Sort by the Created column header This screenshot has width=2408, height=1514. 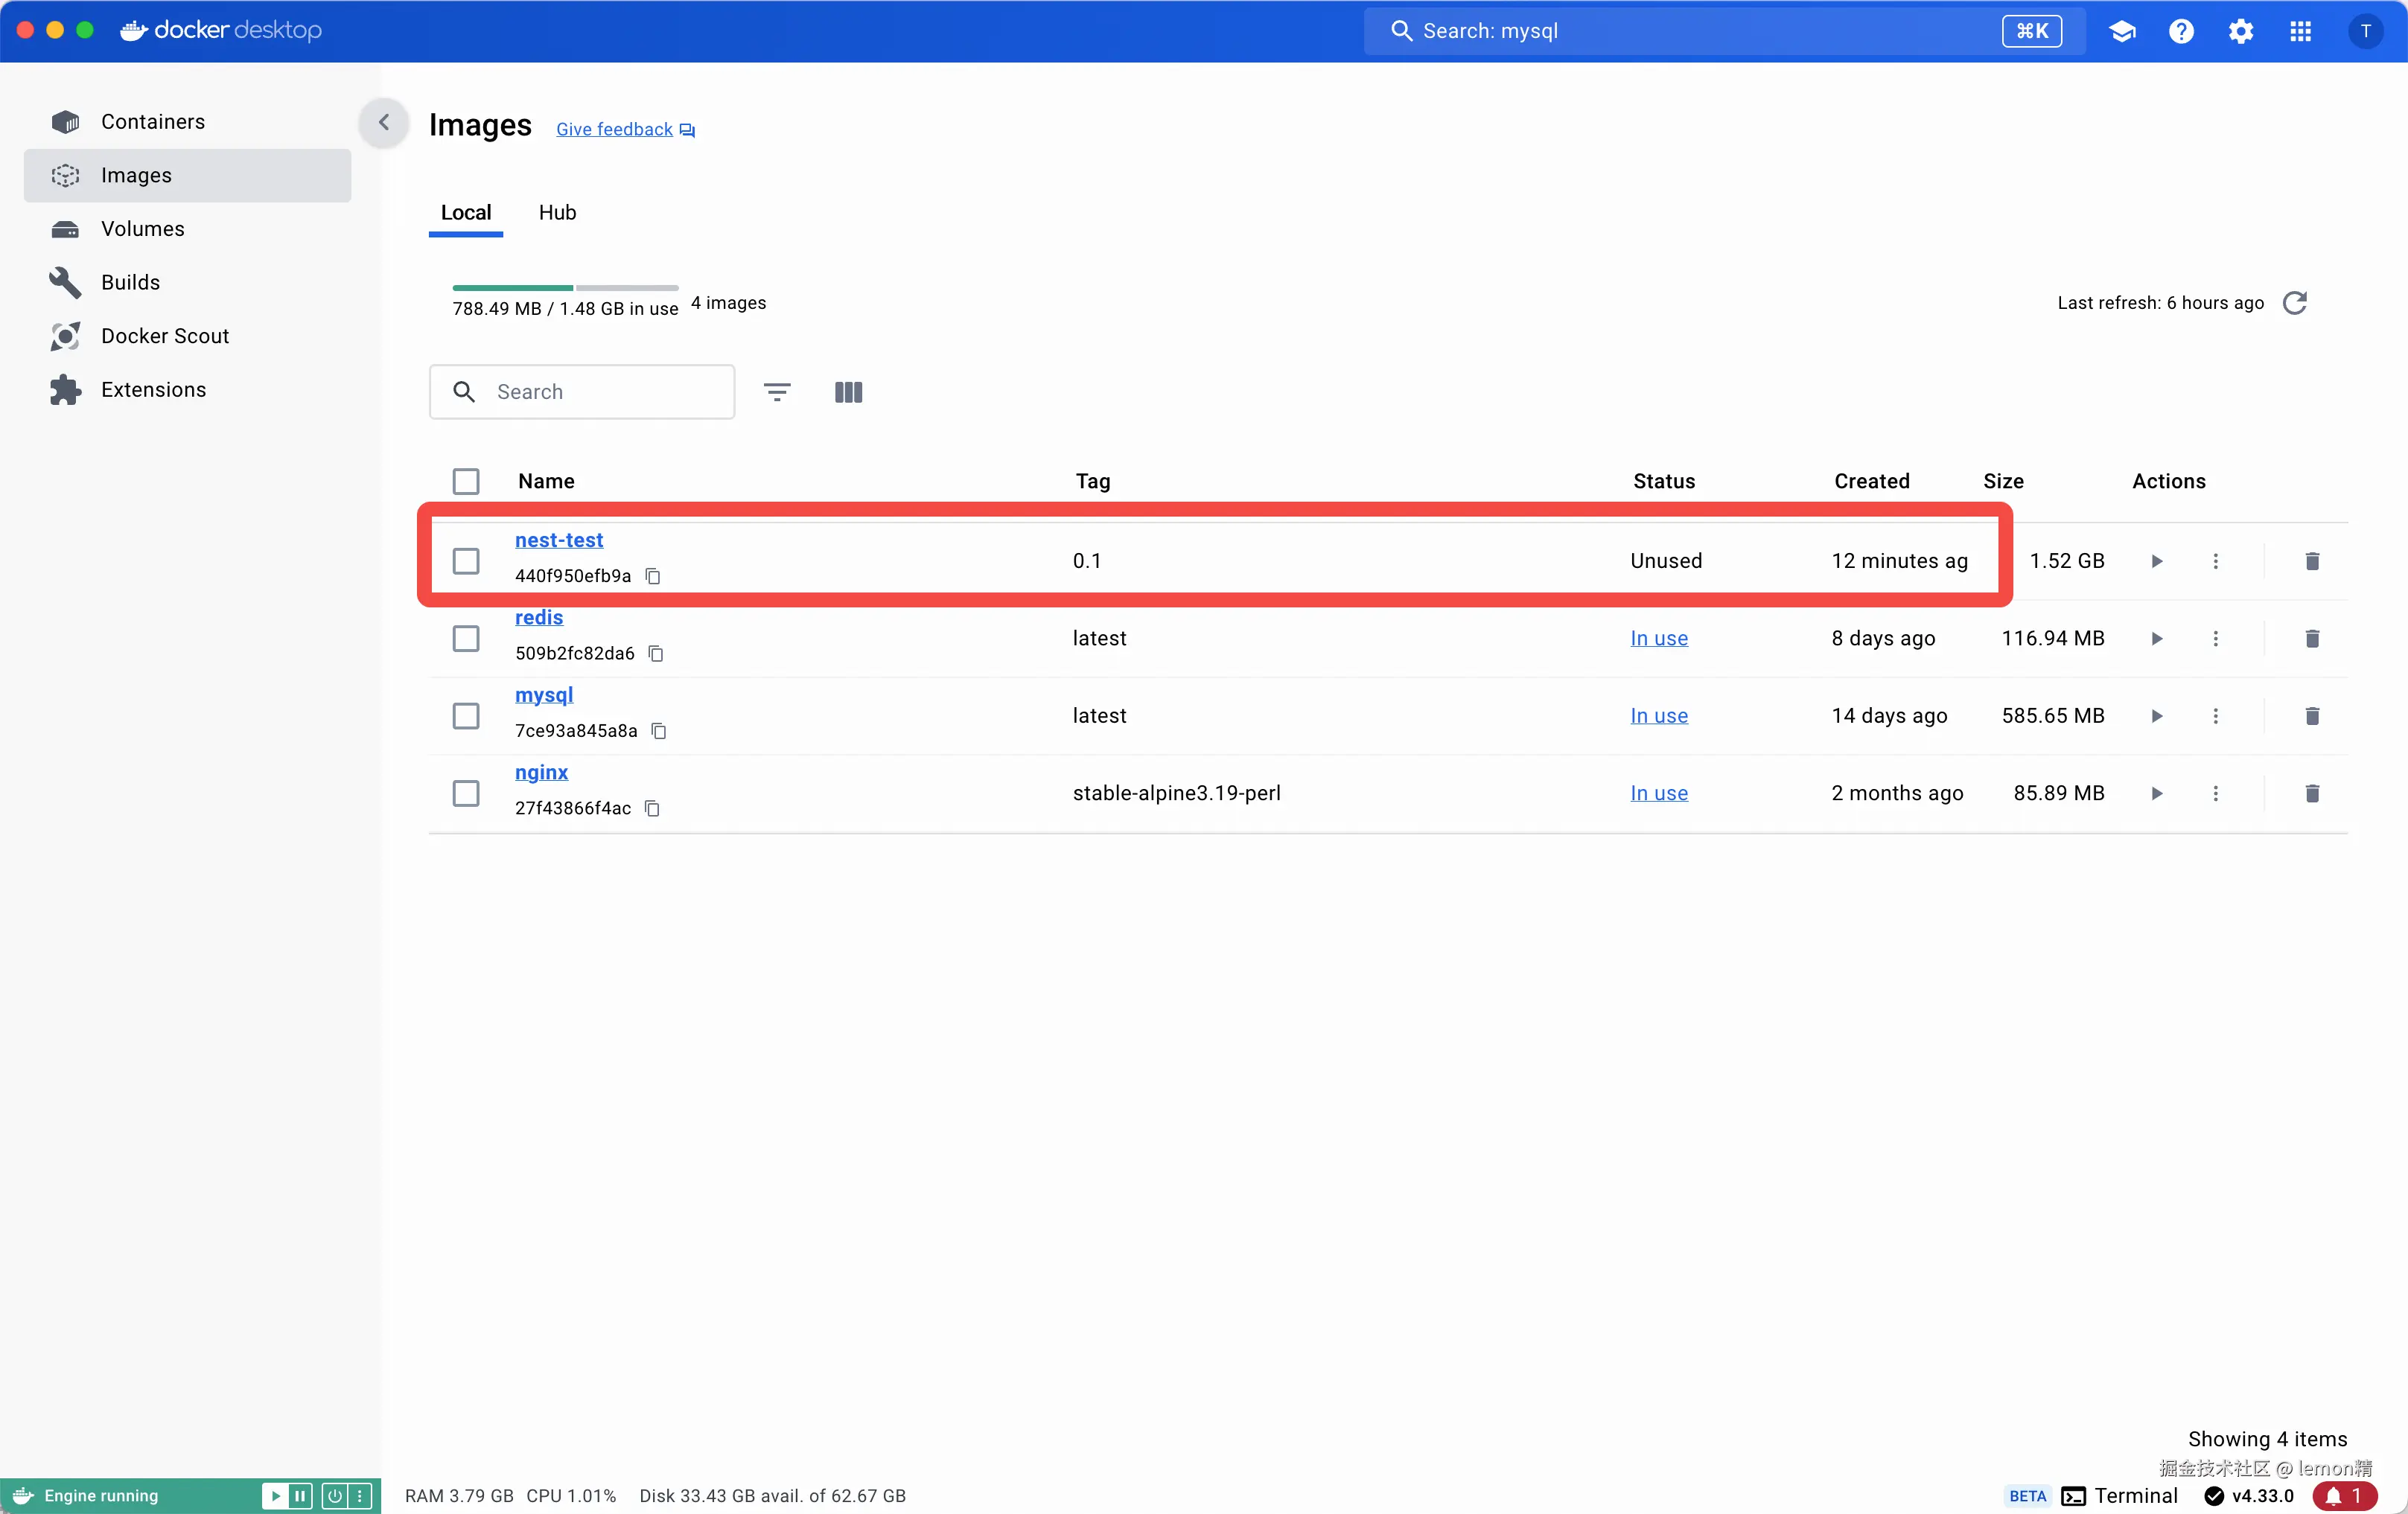tap(1871, 481)
